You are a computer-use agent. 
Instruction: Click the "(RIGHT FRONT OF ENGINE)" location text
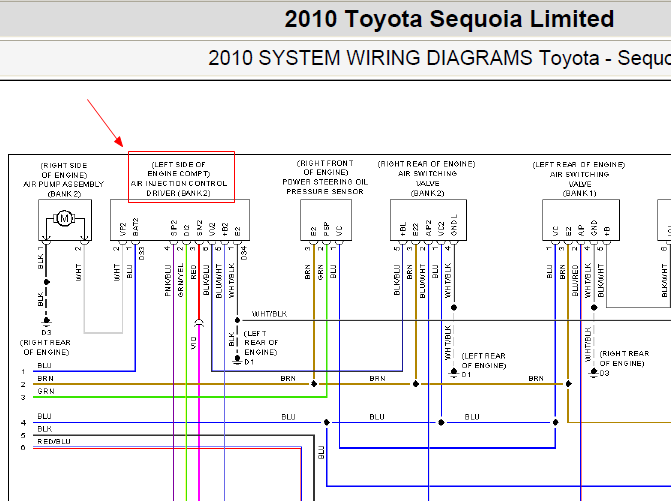325,168
